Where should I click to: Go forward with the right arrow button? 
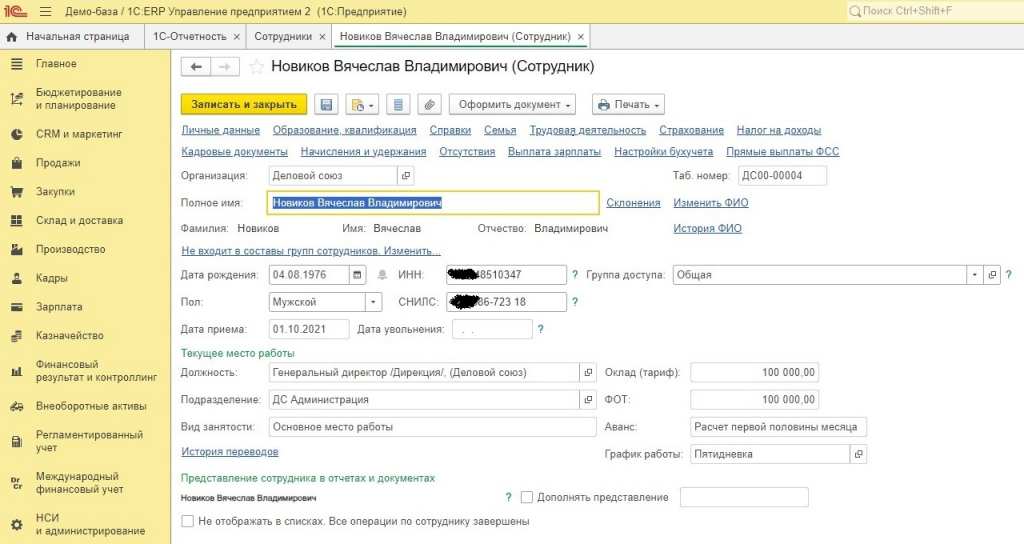tap(225, 67)
